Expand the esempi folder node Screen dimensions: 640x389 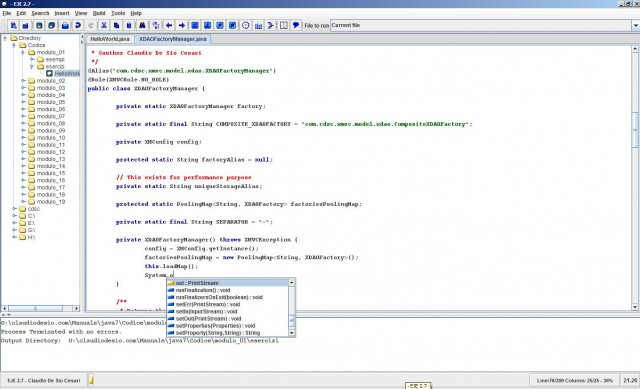click(x=32, y=60)
